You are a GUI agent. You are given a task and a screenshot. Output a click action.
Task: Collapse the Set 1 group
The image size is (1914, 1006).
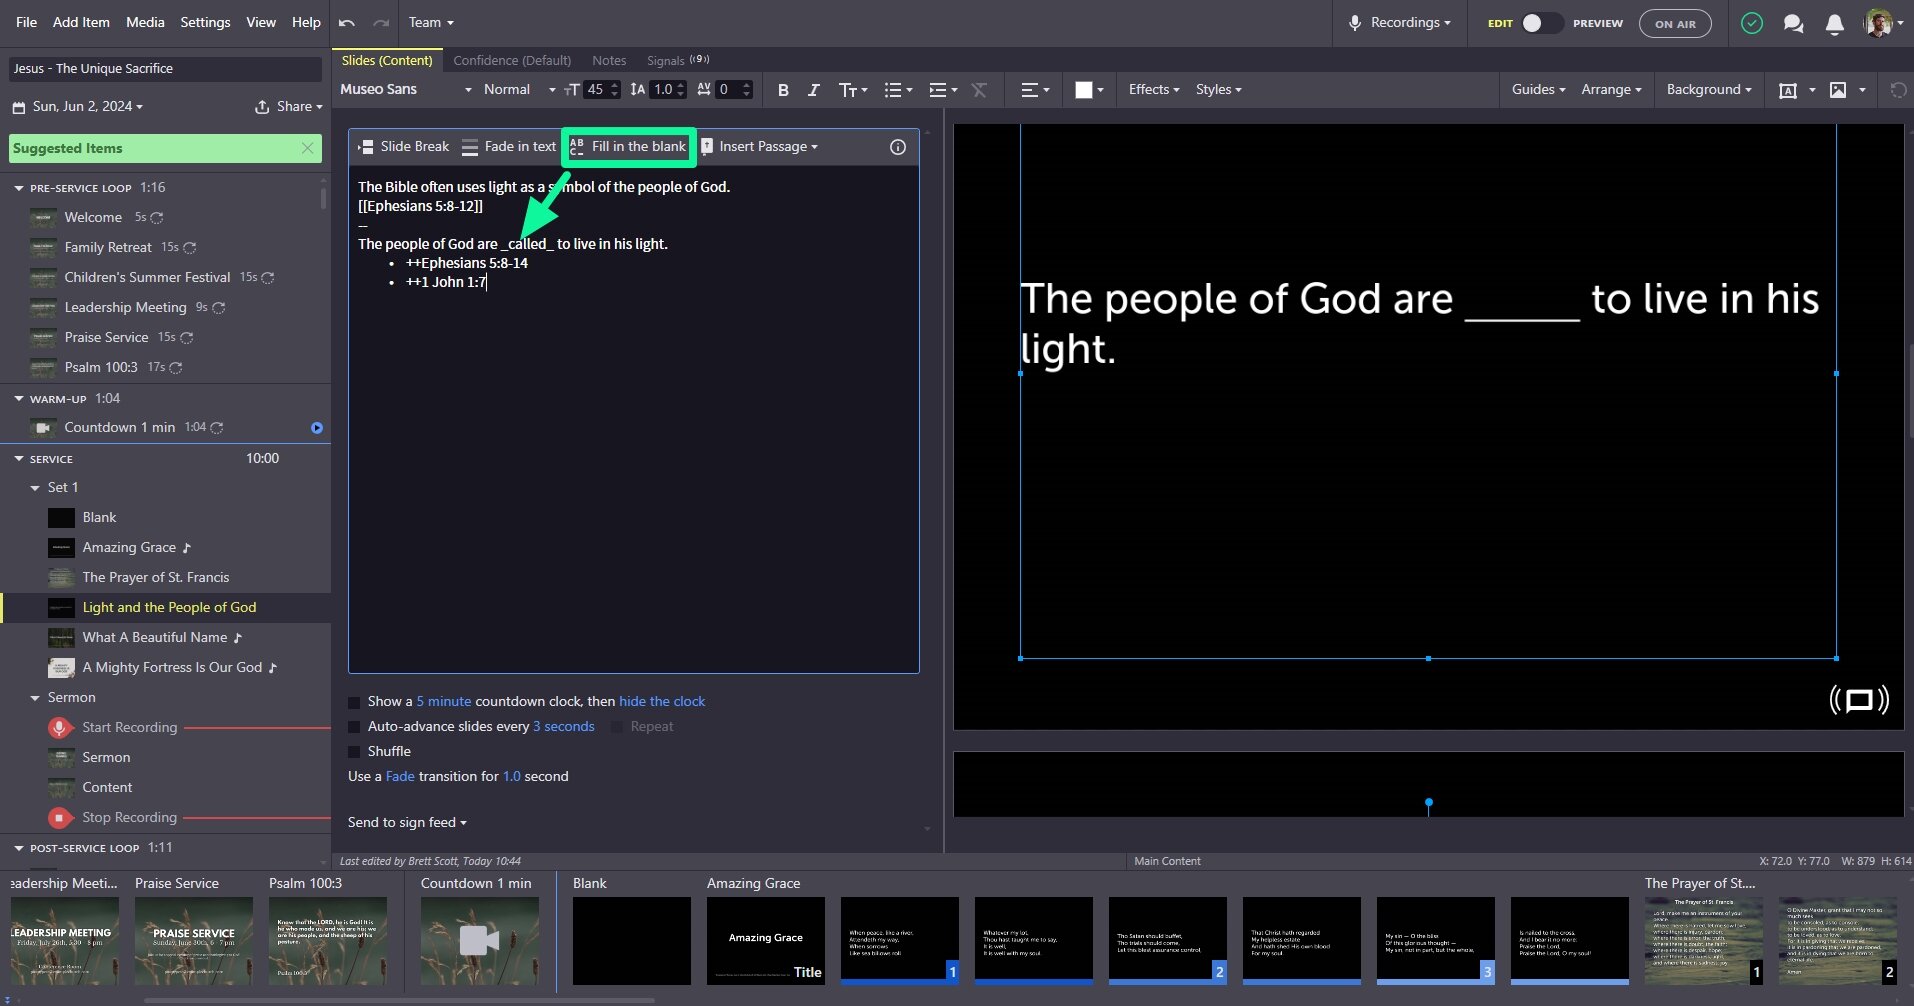(35, 488)
